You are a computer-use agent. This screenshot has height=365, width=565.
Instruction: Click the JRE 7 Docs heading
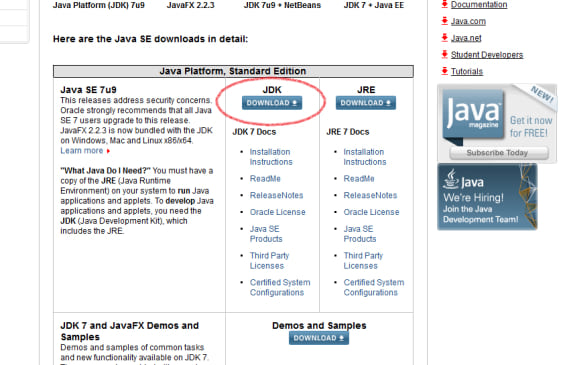348,132
